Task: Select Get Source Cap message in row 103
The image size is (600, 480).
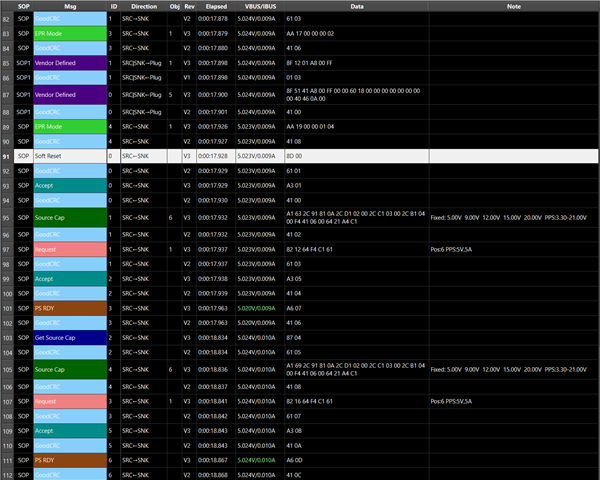Action: click(x=70, y=338)
